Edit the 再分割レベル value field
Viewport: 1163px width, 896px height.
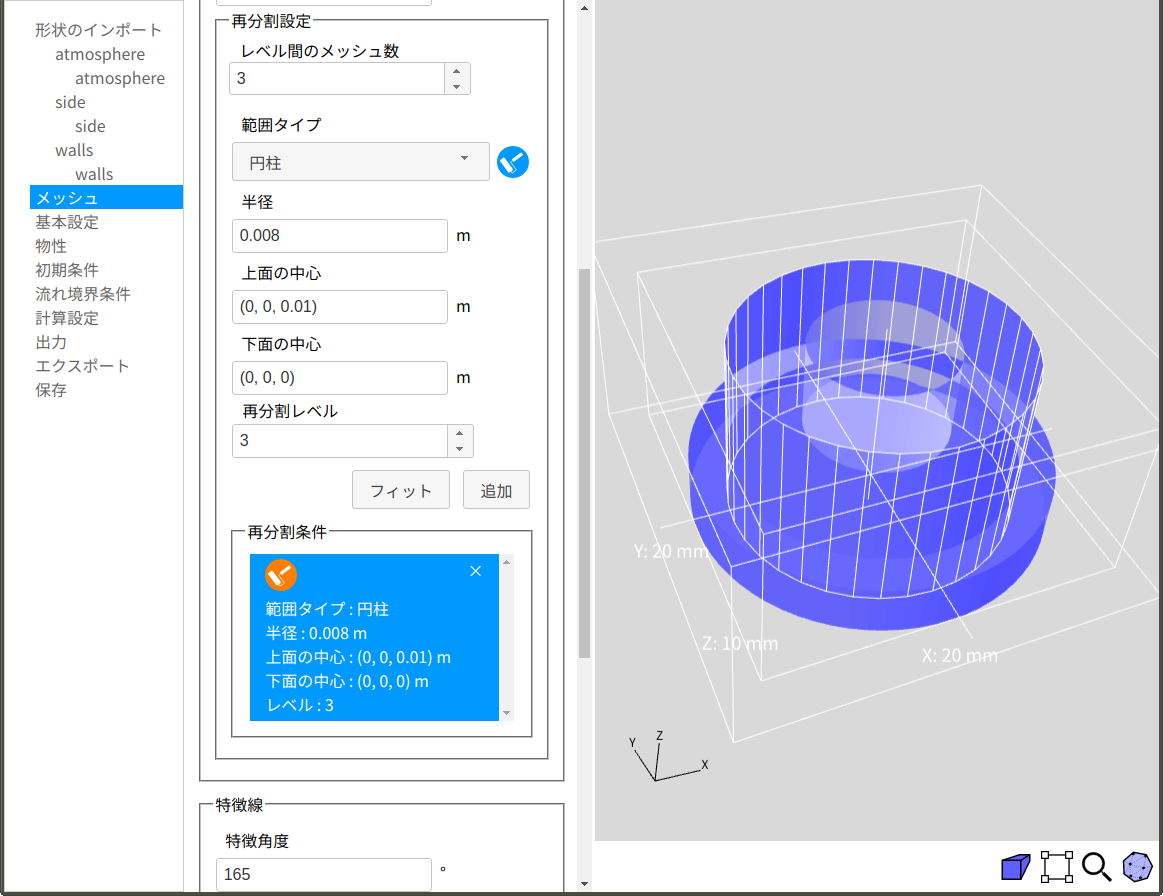click(340, 441)
